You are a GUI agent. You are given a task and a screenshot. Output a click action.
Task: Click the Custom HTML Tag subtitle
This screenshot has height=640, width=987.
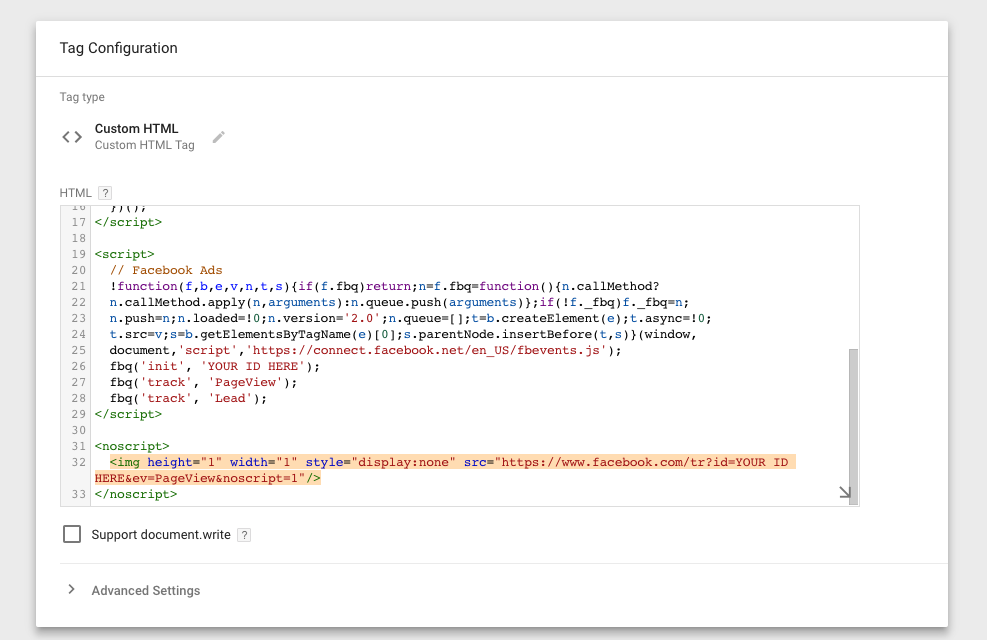145,145
